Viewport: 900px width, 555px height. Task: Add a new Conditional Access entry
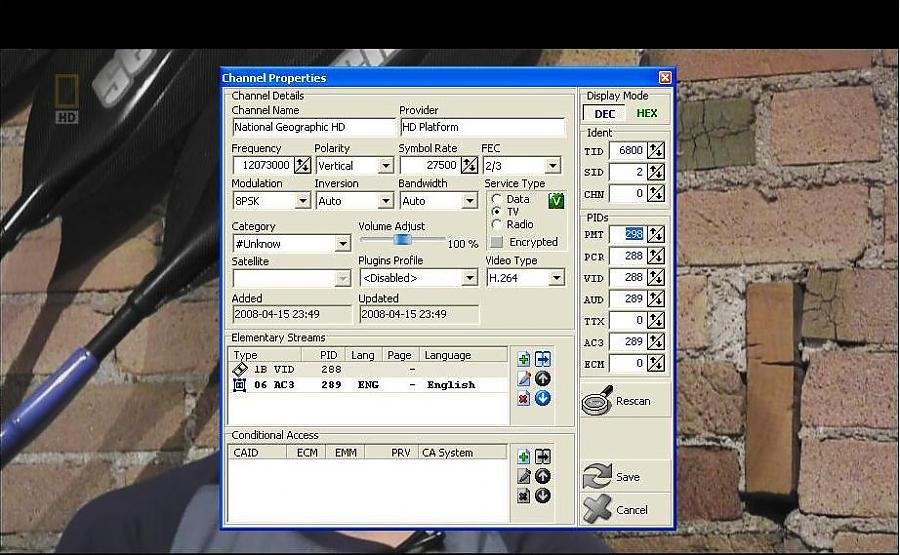click(523, 457)
